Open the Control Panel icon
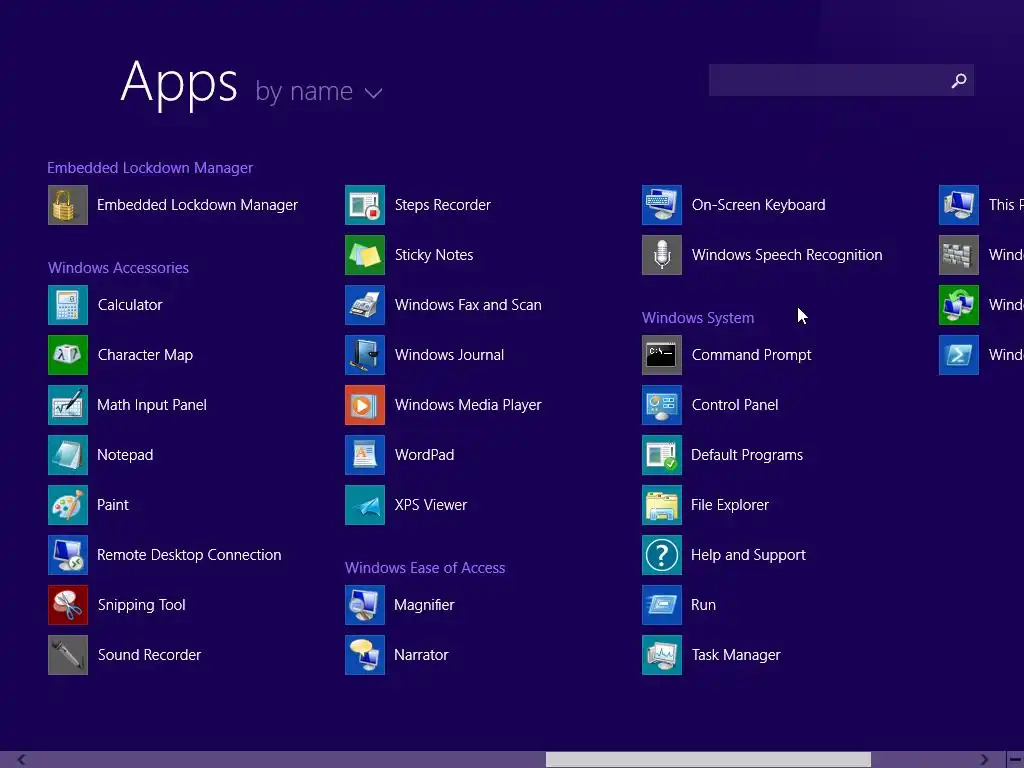The height and width of the screenshot is (768, 1024). point(662,405)
